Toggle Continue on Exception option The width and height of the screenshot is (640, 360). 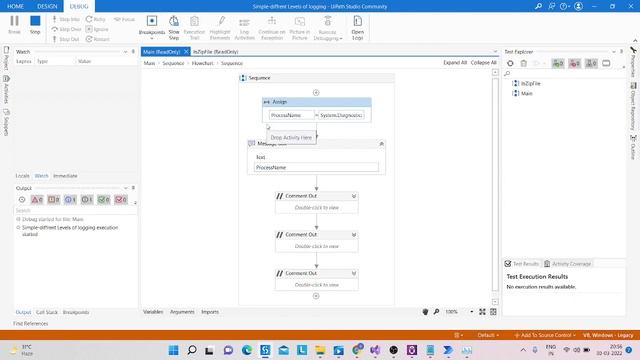pyautogui.click(x=272, y=28)
